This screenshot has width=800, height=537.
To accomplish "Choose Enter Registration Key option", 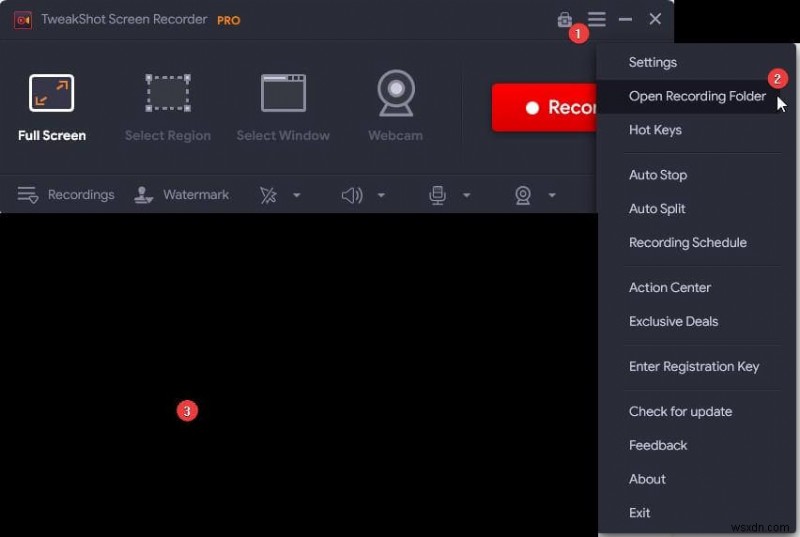I will (694, 367).
